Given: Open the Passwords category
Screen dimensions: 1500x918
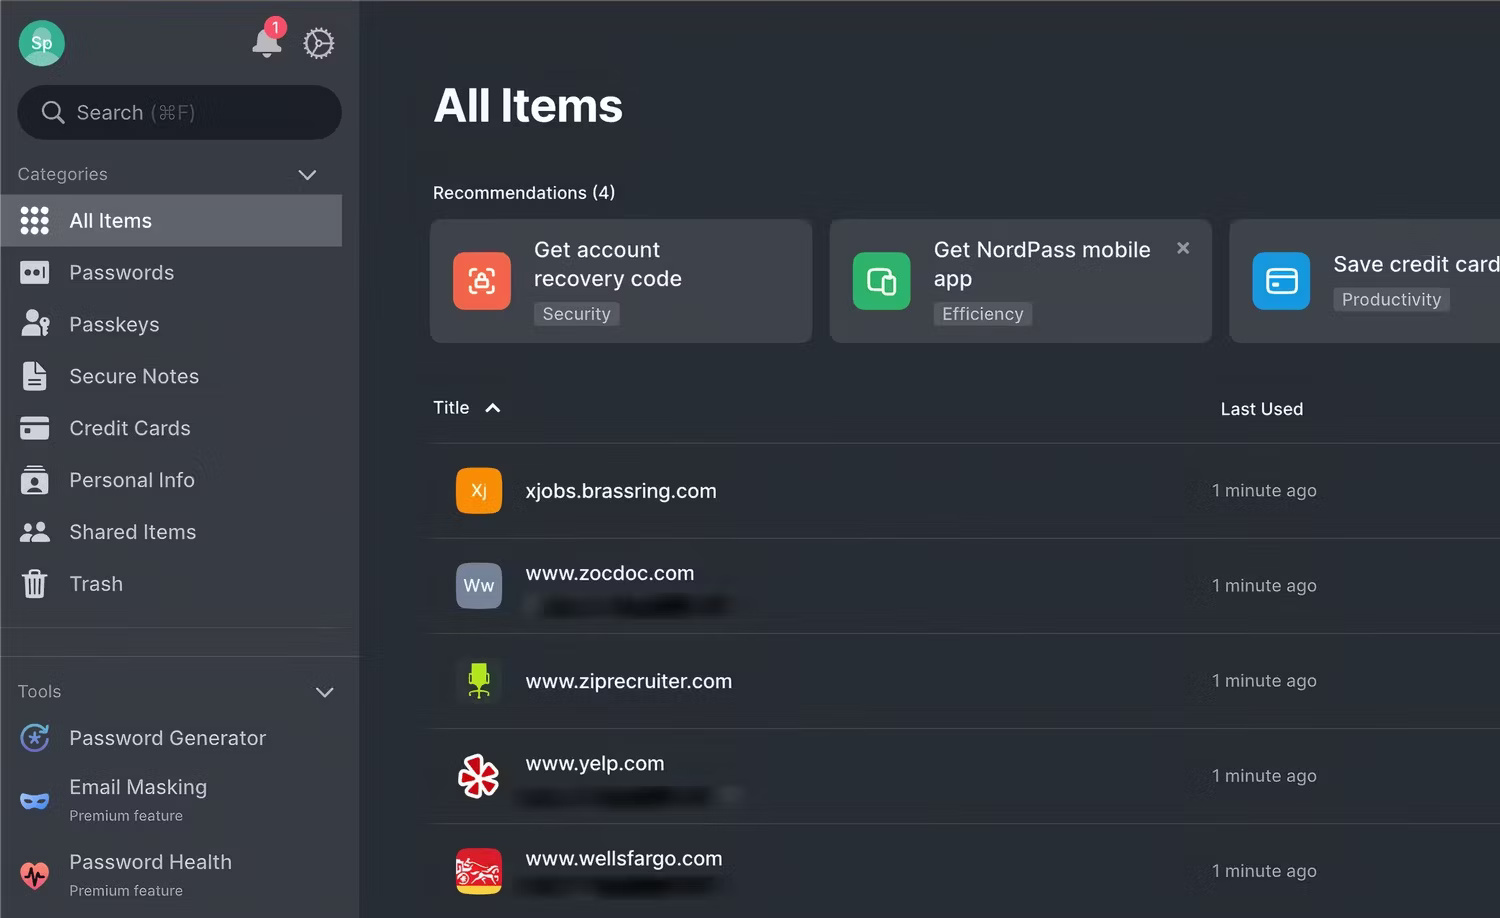Looking at the screenshot, I should pyautogui.click(x=171, y=273).
